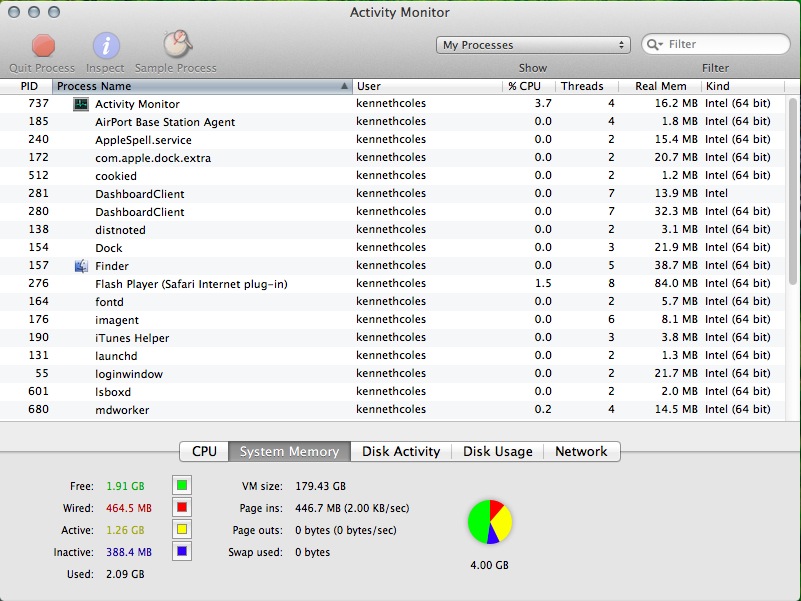Select the mdworker process row
This screenshot has height=601, width=801.
point(392,410)
